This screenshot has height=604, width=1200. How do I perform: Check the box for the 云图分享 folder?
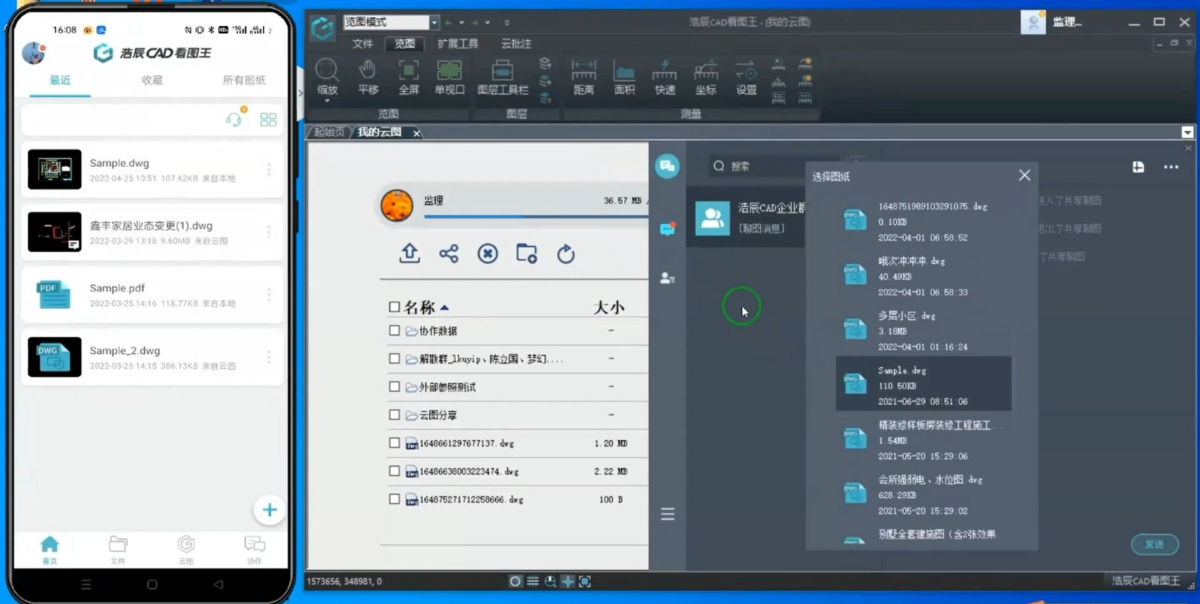pos(394,415)
